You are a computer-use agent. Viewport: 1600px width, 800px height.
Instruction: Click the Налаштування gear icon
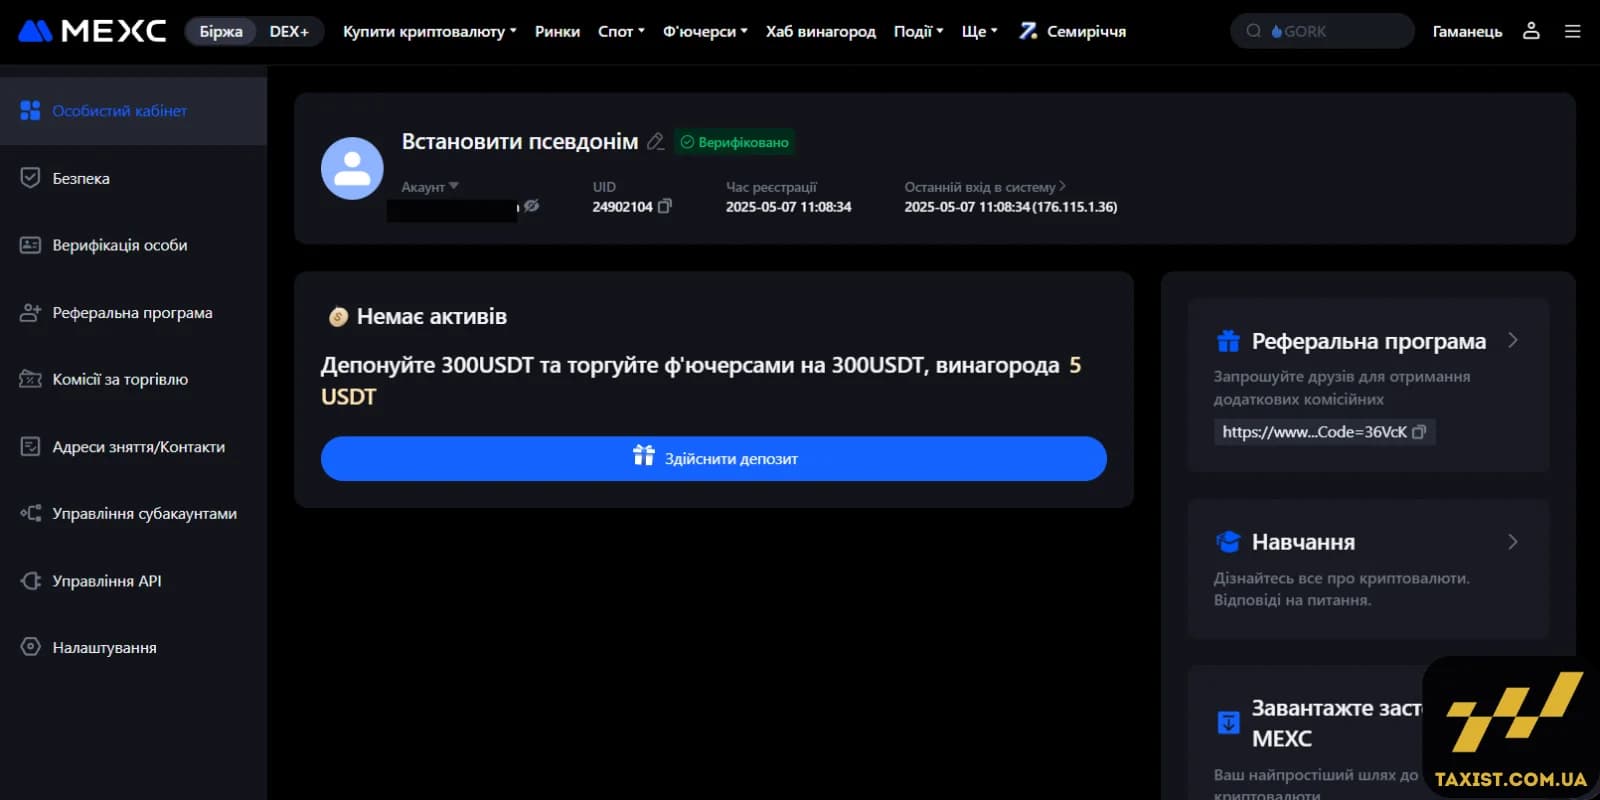click(x=31, y=647)
